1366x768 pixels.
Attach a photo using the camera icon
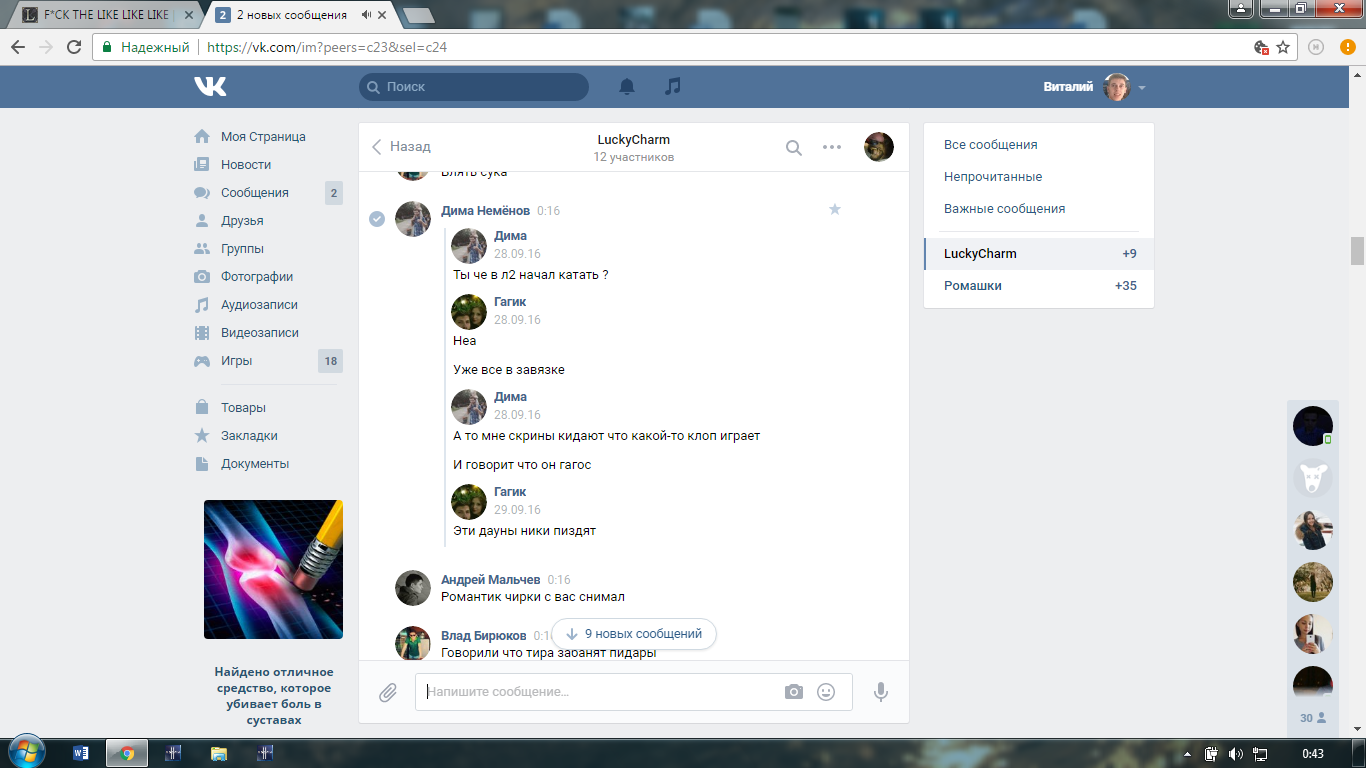[794, 692]
